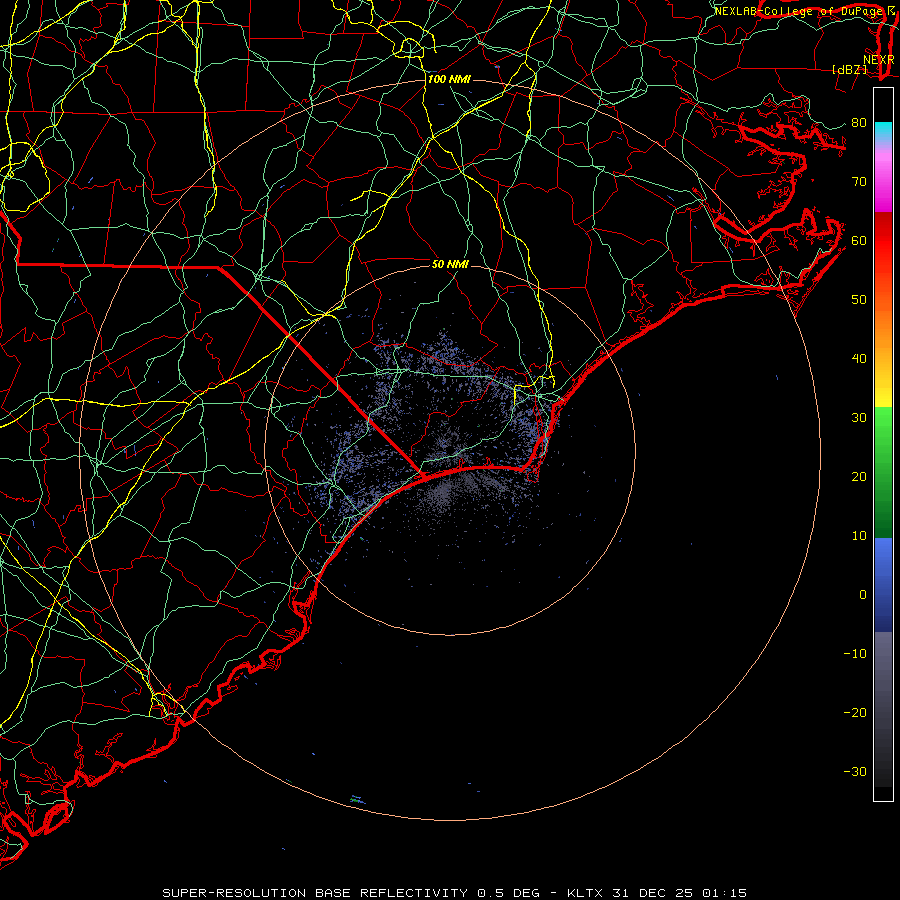
Task: Click the 50 value on color scale
Action: 859,300
